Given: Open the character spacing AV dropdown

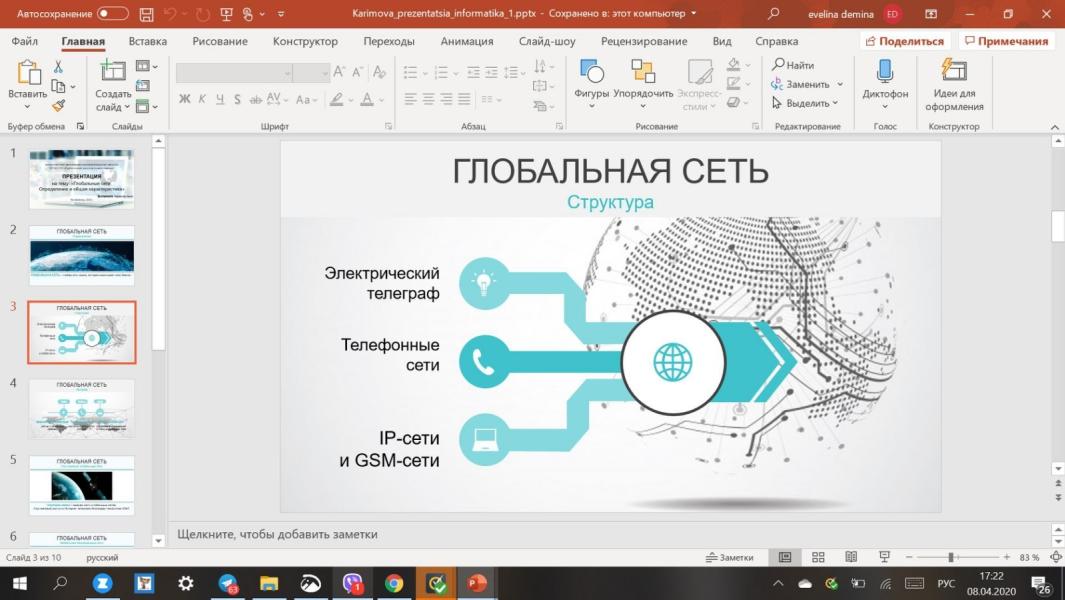Looking at the screenshot, I should [276, 99].
